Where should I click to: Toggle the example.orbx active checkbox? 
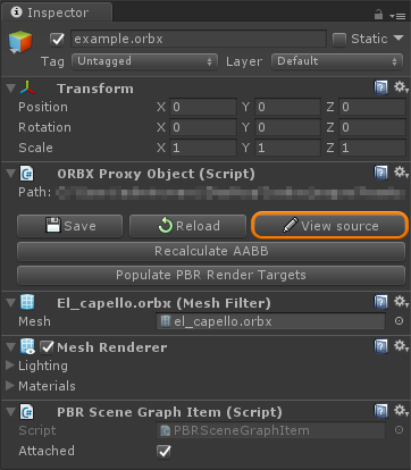(x=57, y=39)
